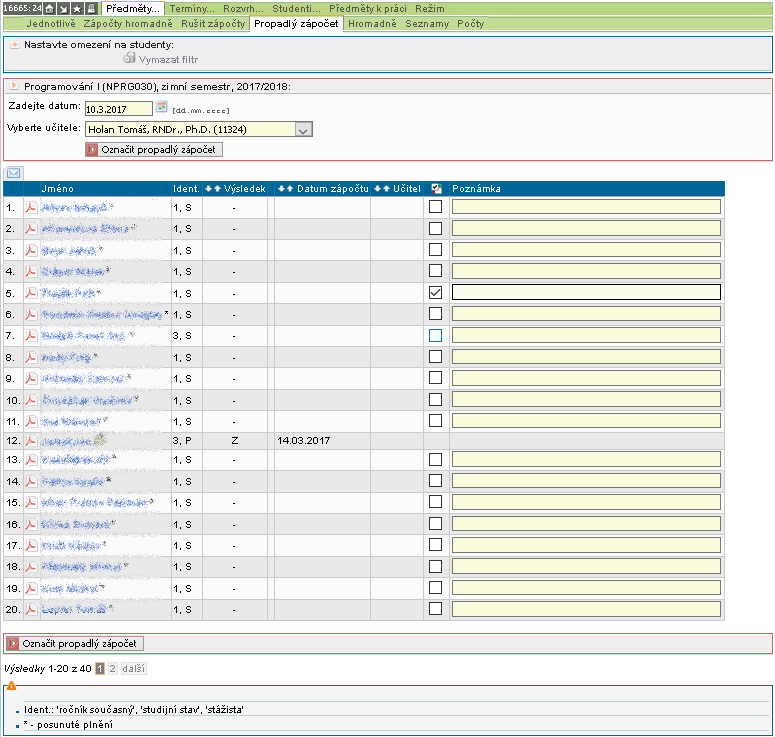
Task: Click the Vymazat filtr eraser icon
Action: coord(129,59)
